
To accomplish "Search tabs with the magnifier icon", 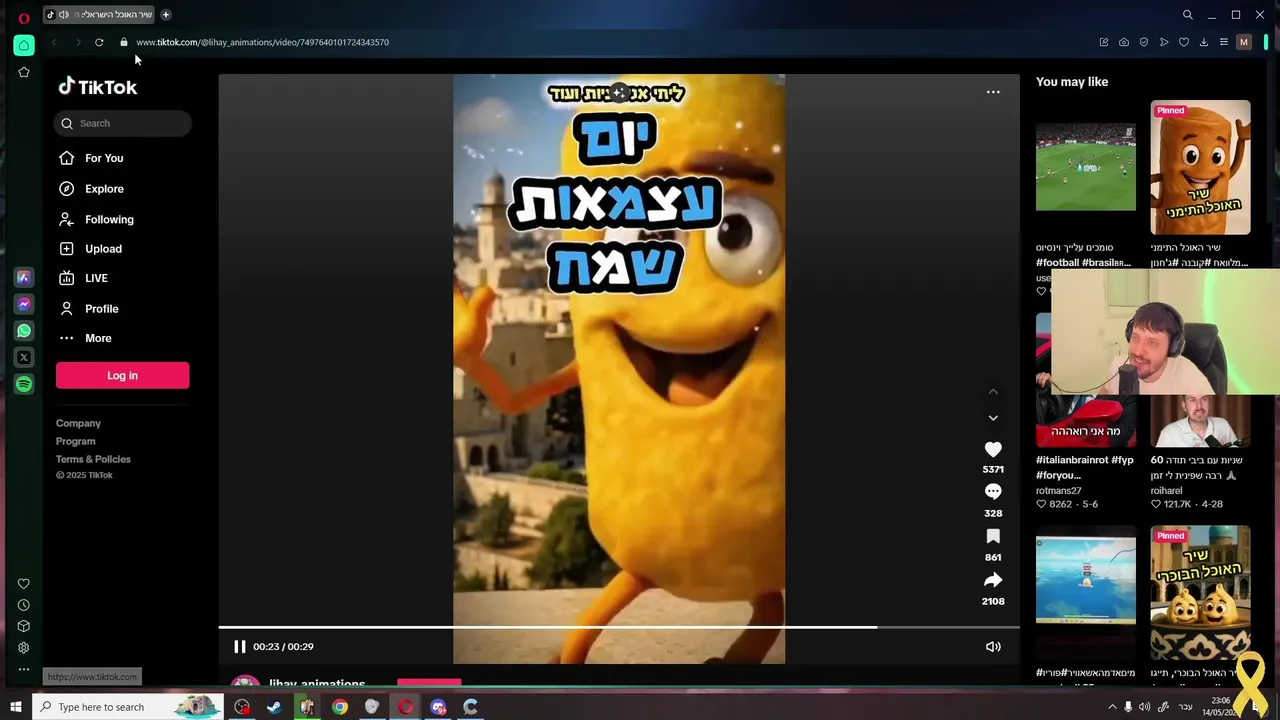I will tap(1188, 15).
